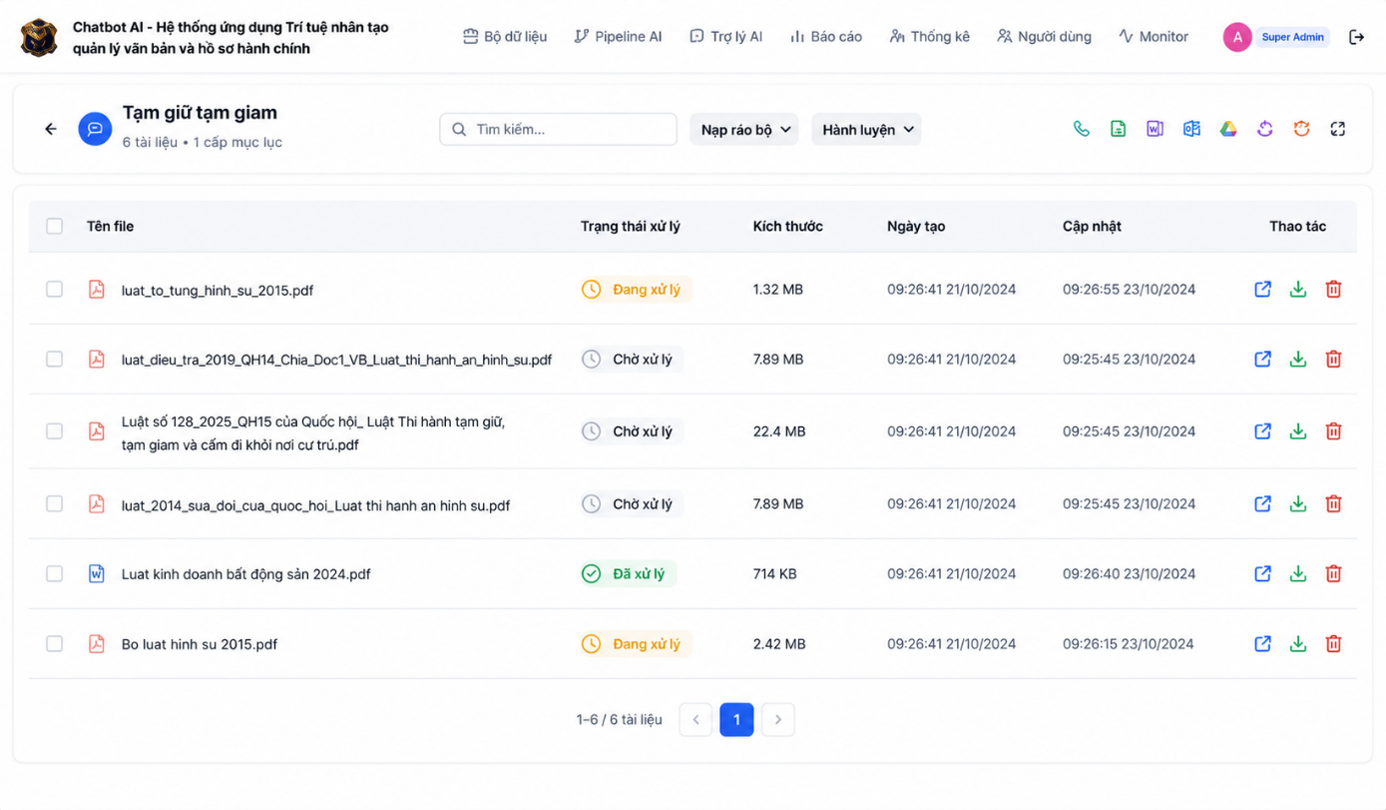Click the purple circular sync icon
The image size is (1386, 810).
coord(1265,129)
